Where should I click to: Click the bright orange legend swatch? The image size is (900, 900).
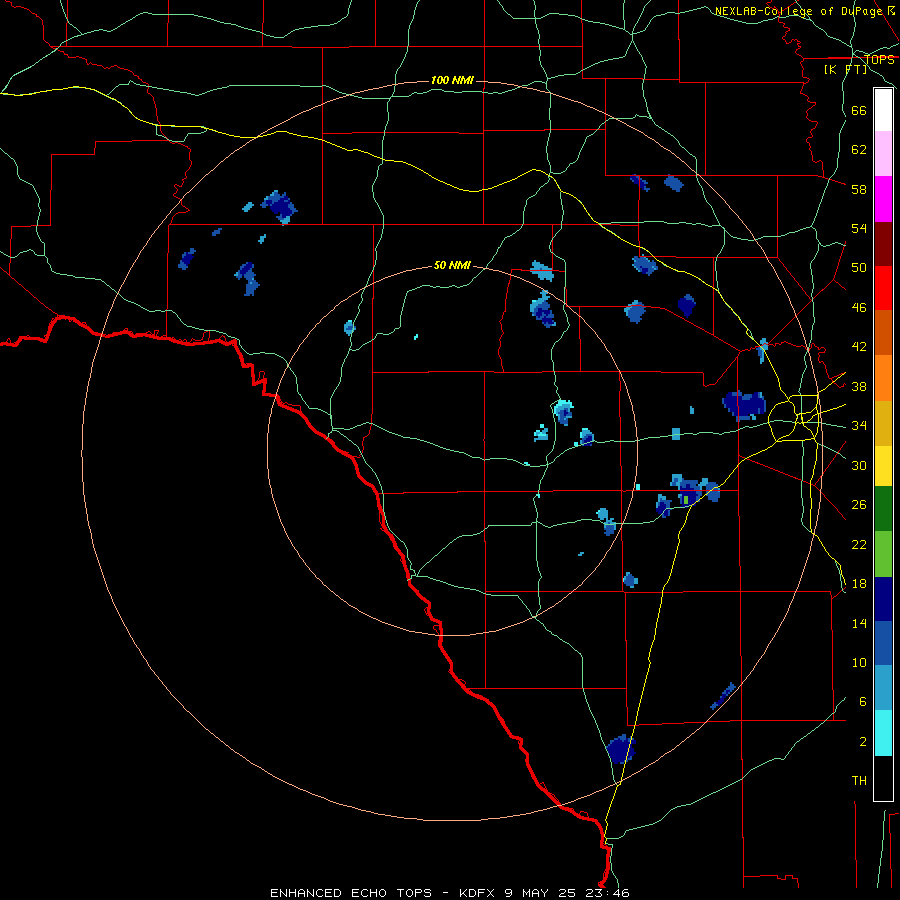[x=883, y=378]
